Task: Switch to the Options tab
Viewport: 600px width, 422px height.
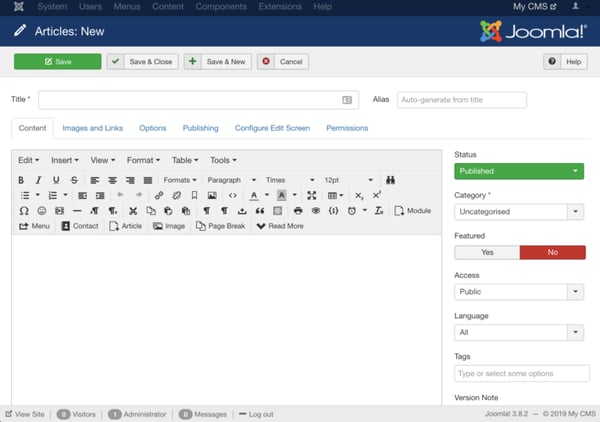Action: pos(153,128)
